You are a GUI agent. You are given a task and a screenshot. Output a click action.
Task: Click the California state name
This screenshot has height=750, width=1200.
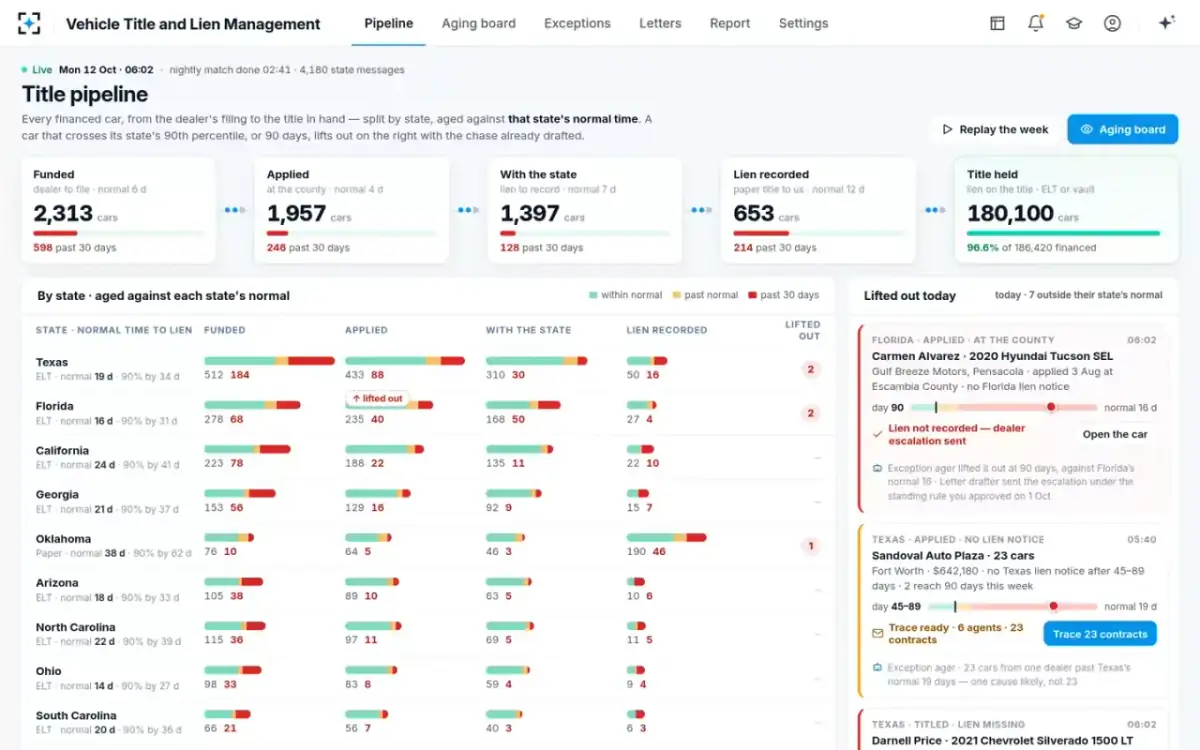(x=62, y=450)
